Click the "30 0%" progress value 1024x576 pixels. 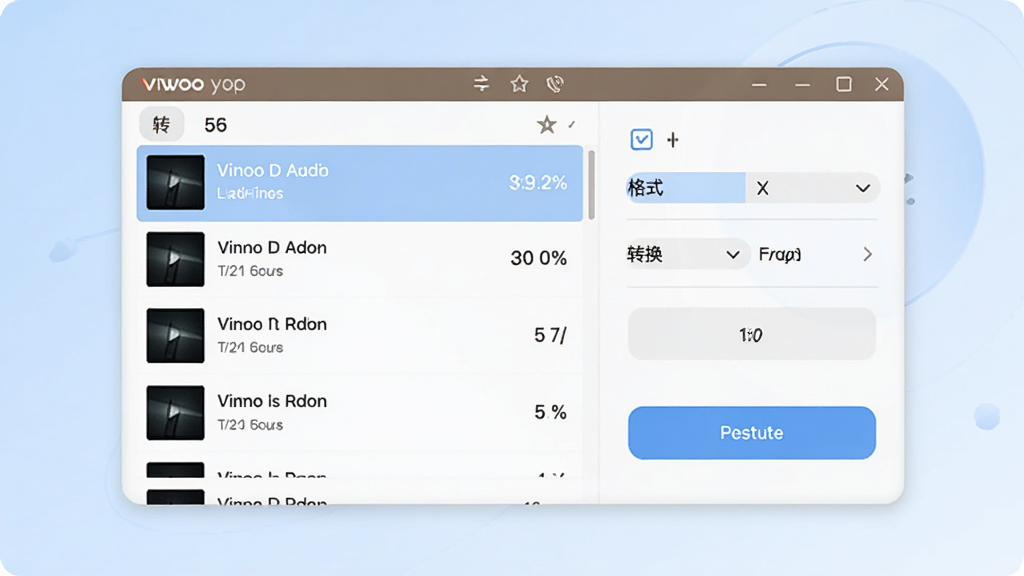(x=538, y=259)
